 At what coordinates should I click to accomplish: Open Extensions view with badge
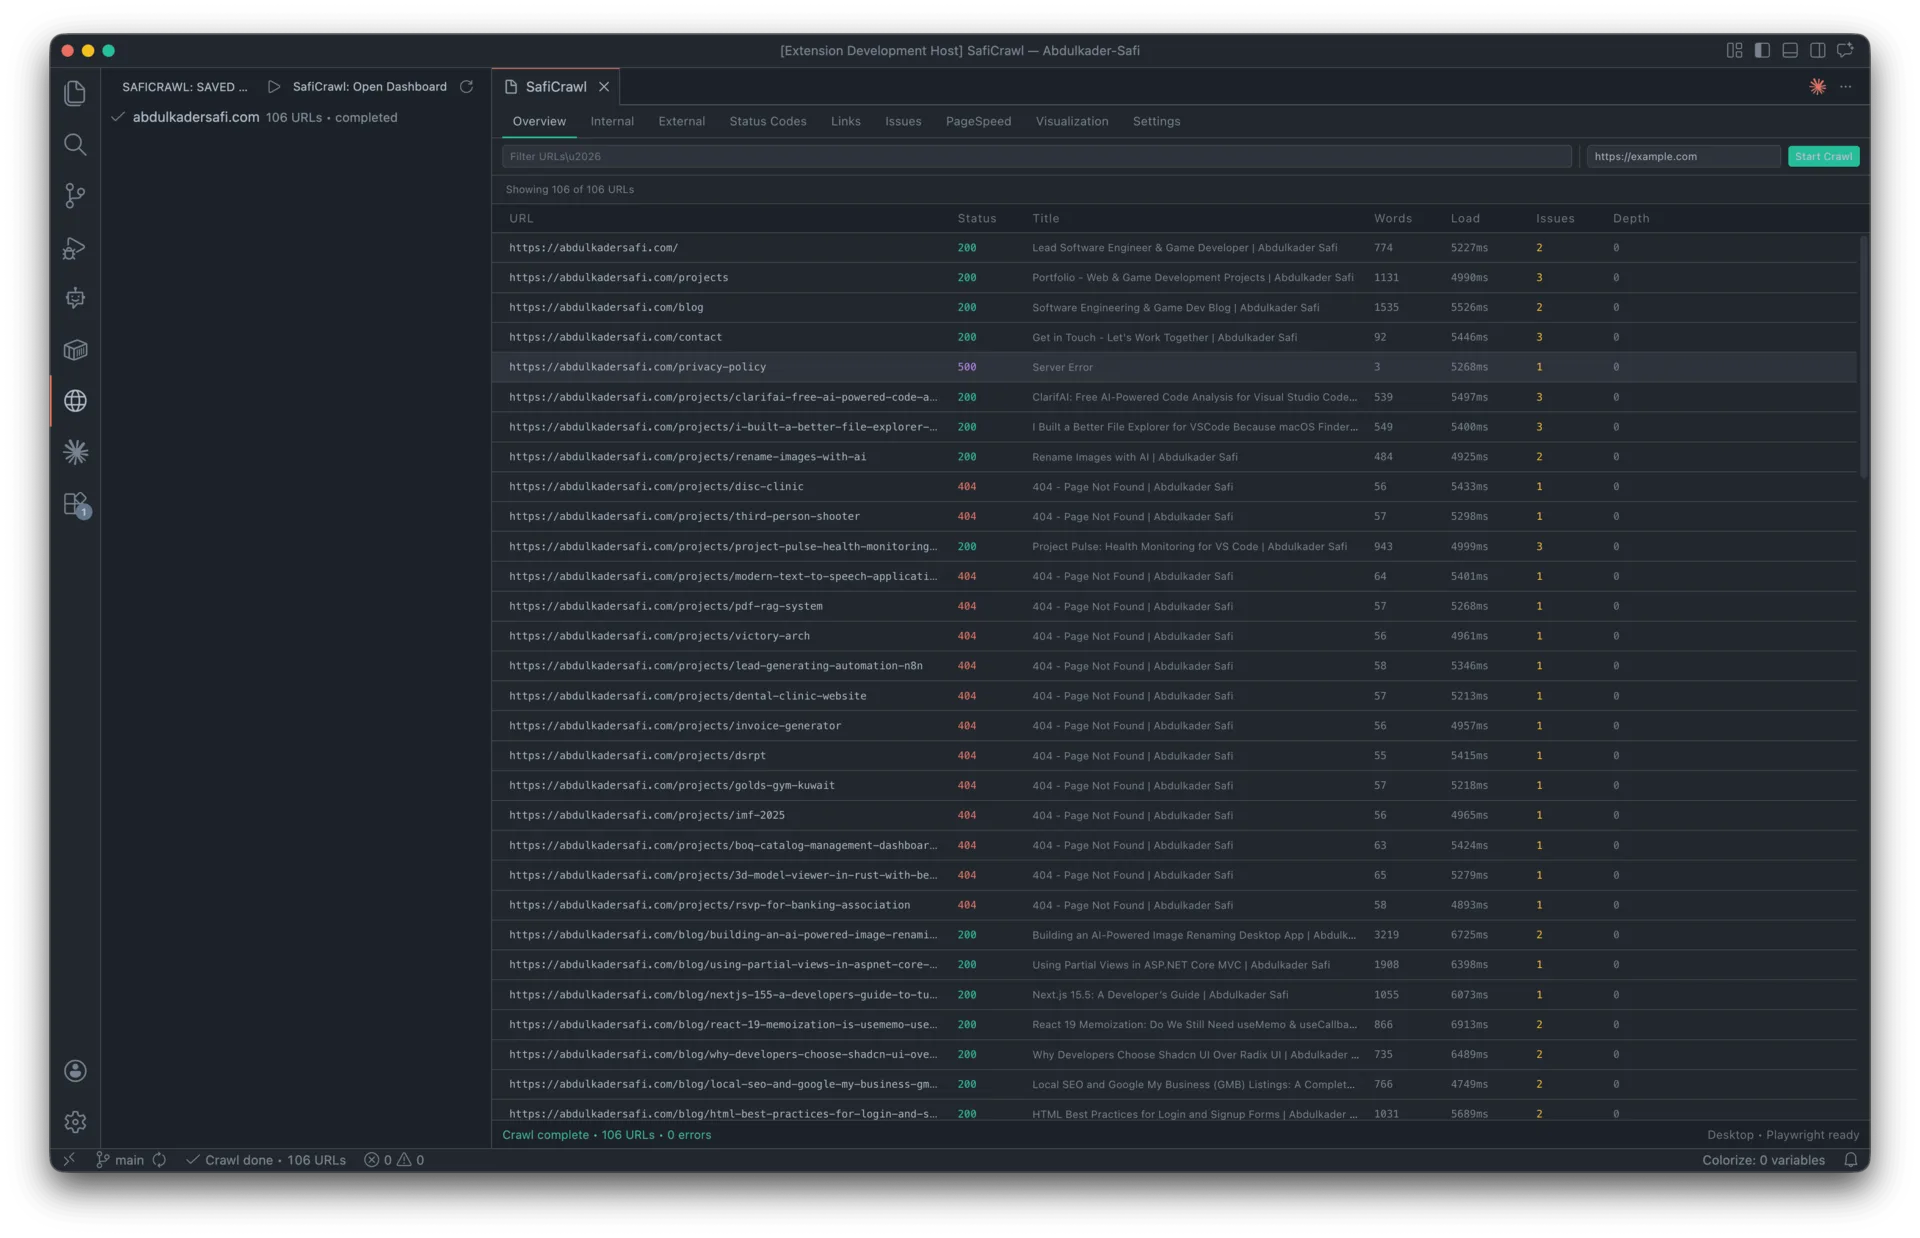pos(76,504)
